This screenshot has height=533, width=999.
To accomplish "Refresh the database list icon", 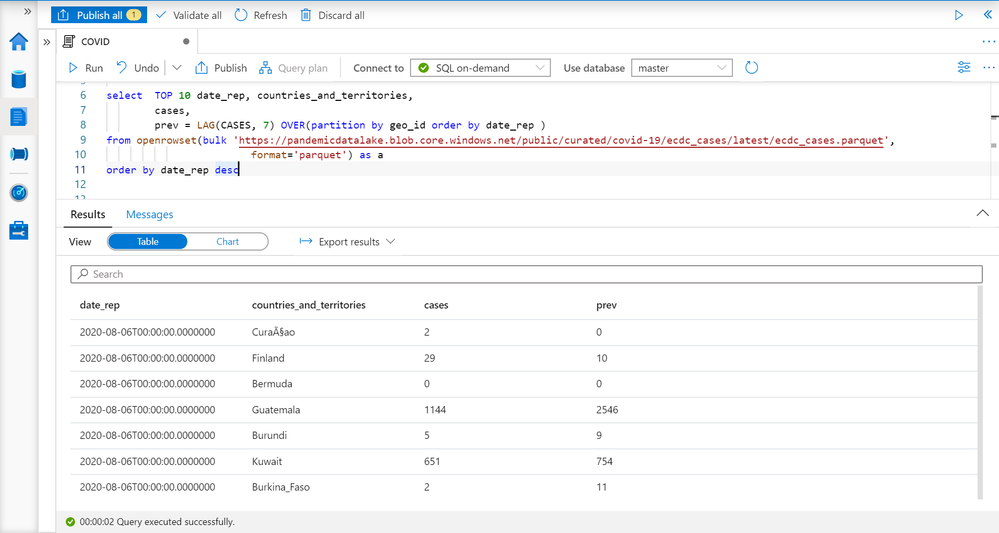I will (752, 68).
